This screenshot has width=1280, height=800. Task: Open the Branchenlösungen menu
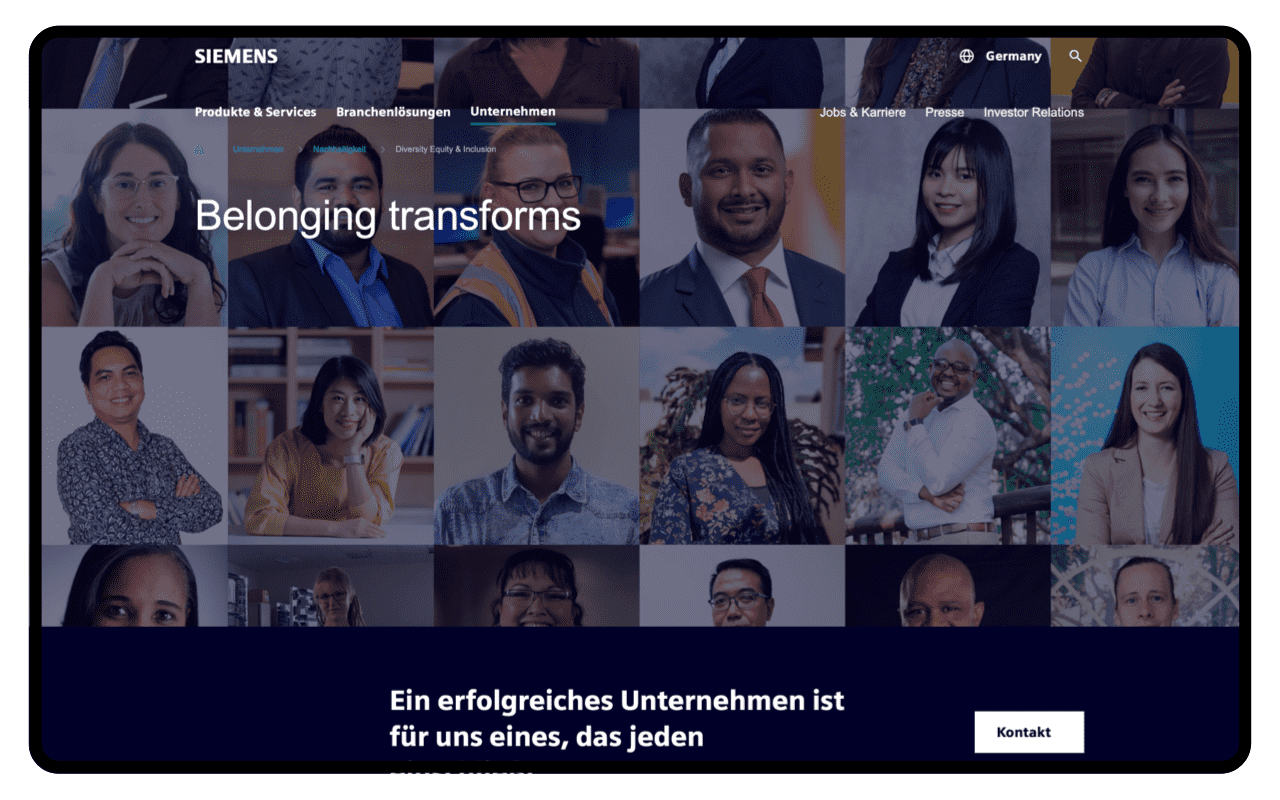pyautogui.click(x=393, y=112)
